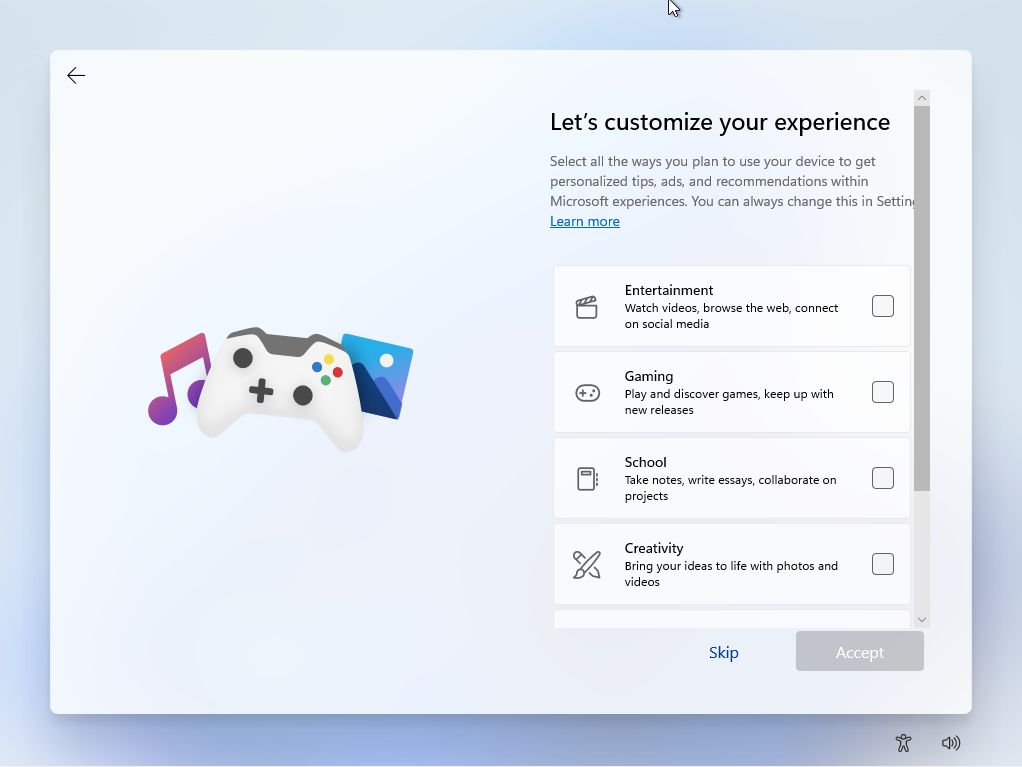Image resolution: width=1022 pixels, height=767 pixels.
Task: Open the Learn more link
Action: point(585,222)
